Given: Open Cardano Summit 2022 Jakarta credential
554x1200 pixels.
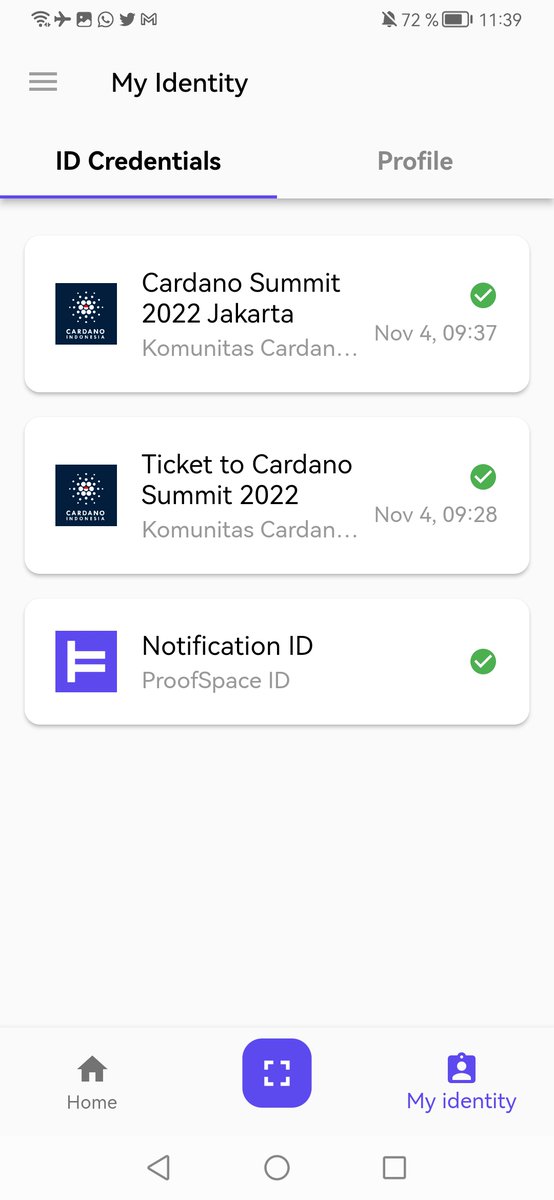Looking at the screenshot, I should click(277, 314).
